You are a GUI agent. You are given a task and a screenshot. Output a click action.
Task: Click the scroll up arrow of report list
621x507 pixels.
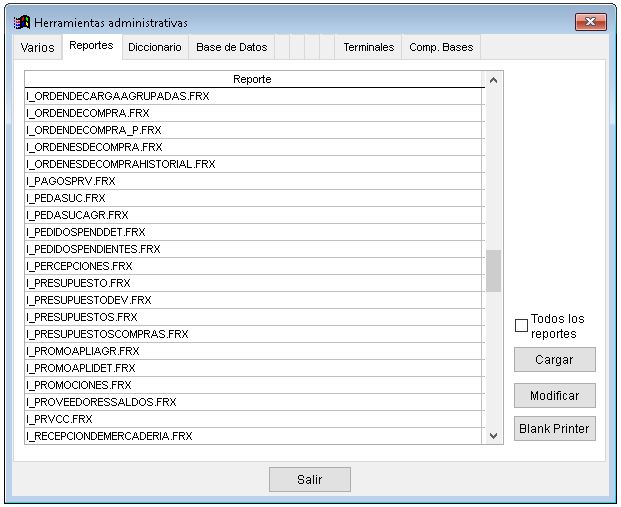[493, 79]
